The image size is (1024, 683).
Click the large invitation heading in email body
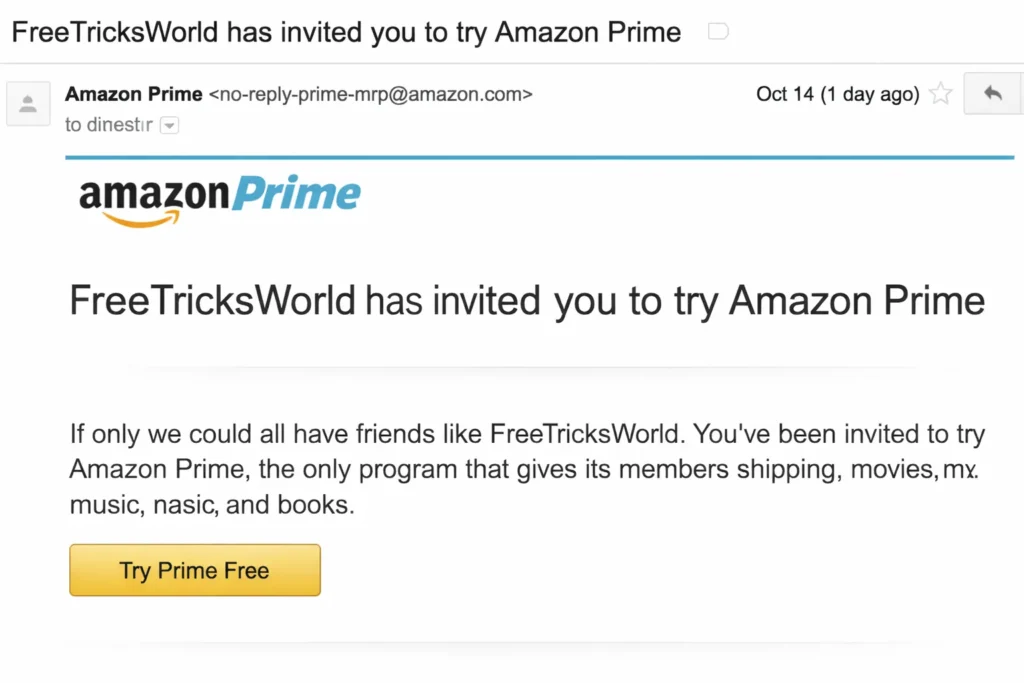tap(527, 300)
